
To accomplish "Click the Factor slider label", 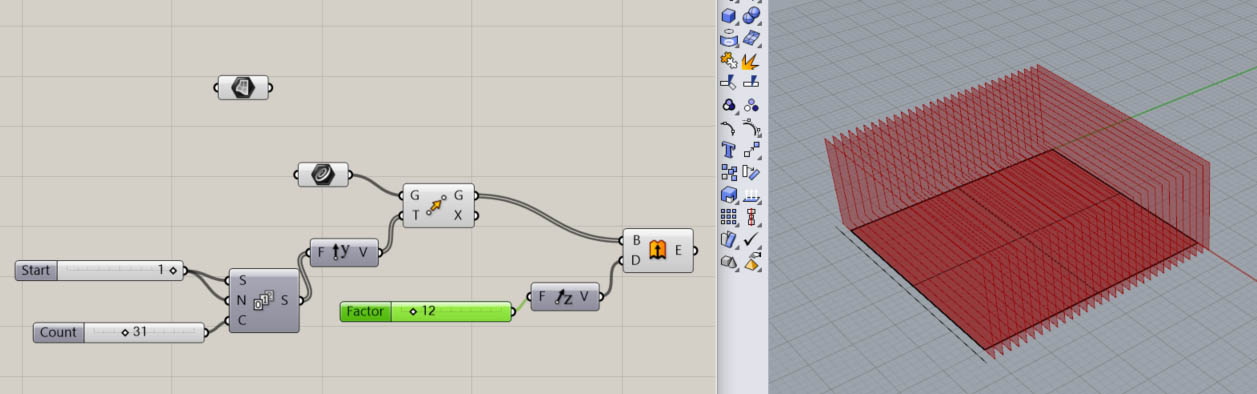I will 365,311.
